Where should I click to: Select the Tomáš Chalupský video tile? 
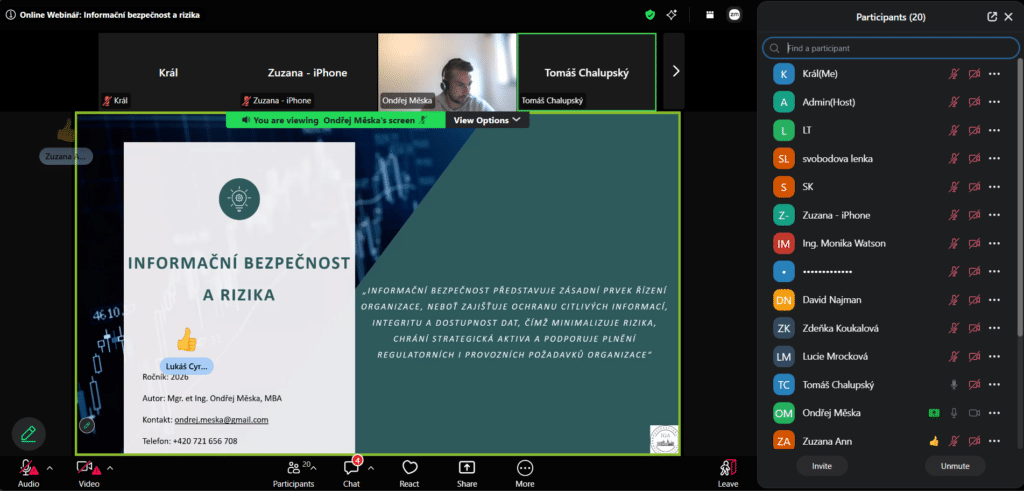click(586, 72)
